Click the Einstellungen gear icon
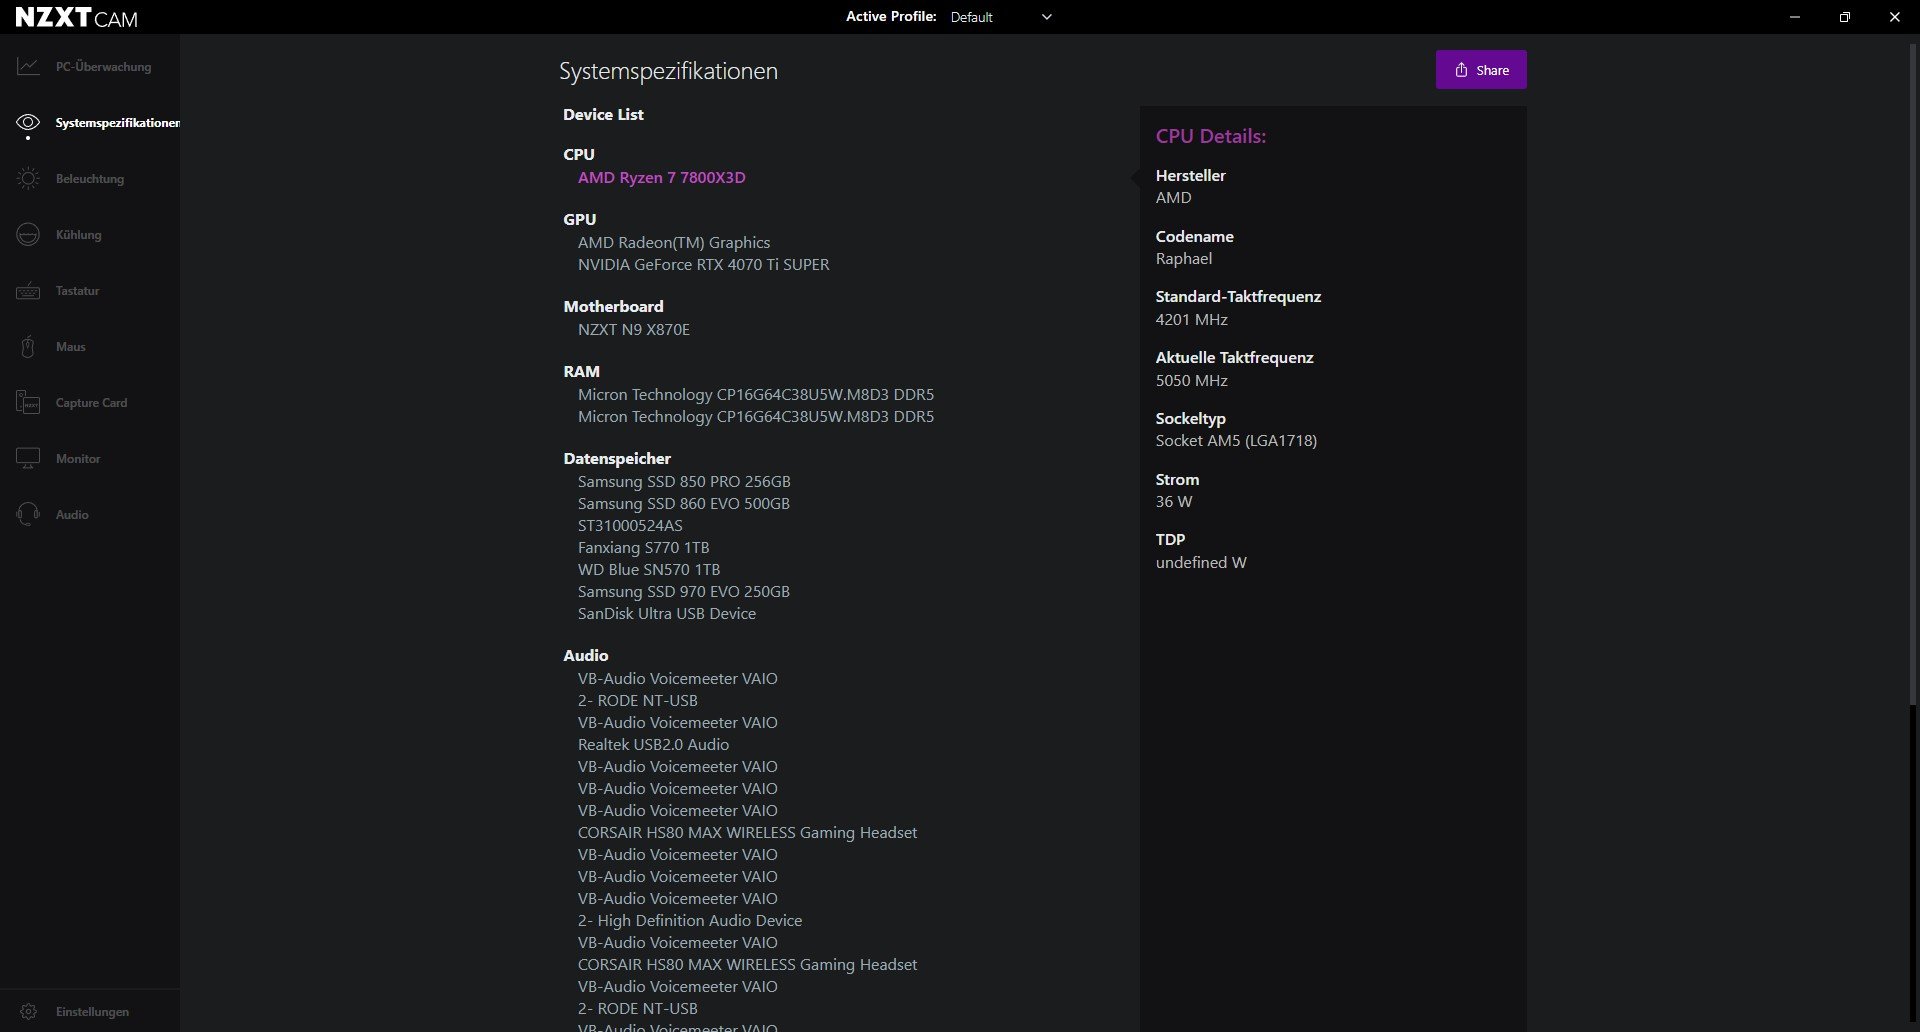 [29, 1011]
